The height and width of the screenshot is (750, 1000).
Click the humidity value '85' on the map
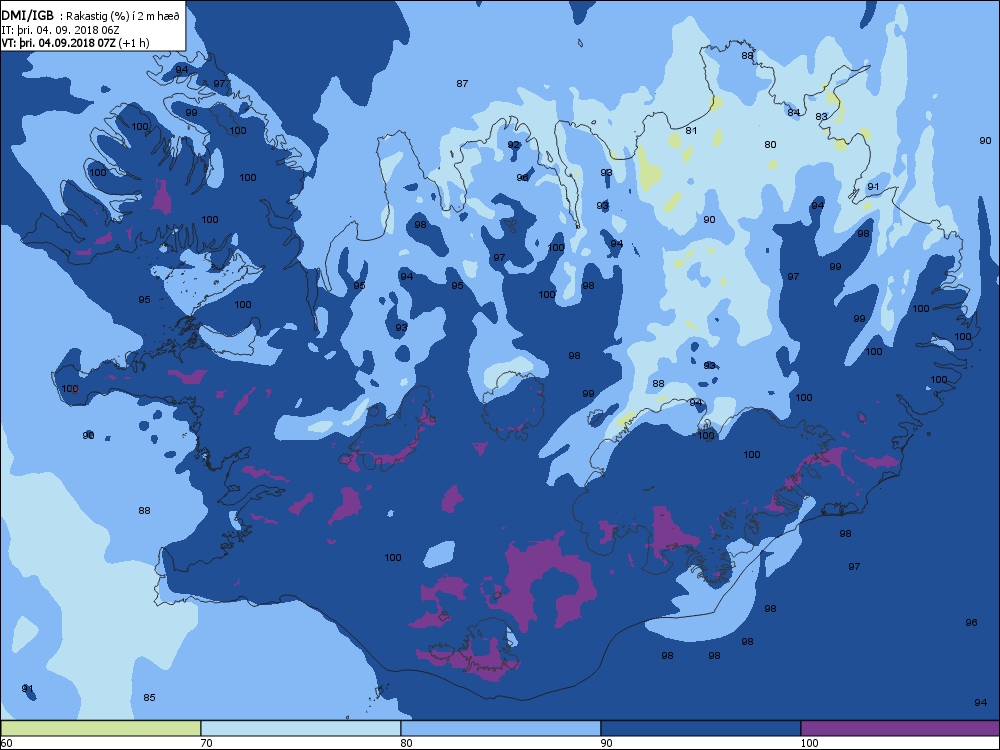click(x=149, y=698)
